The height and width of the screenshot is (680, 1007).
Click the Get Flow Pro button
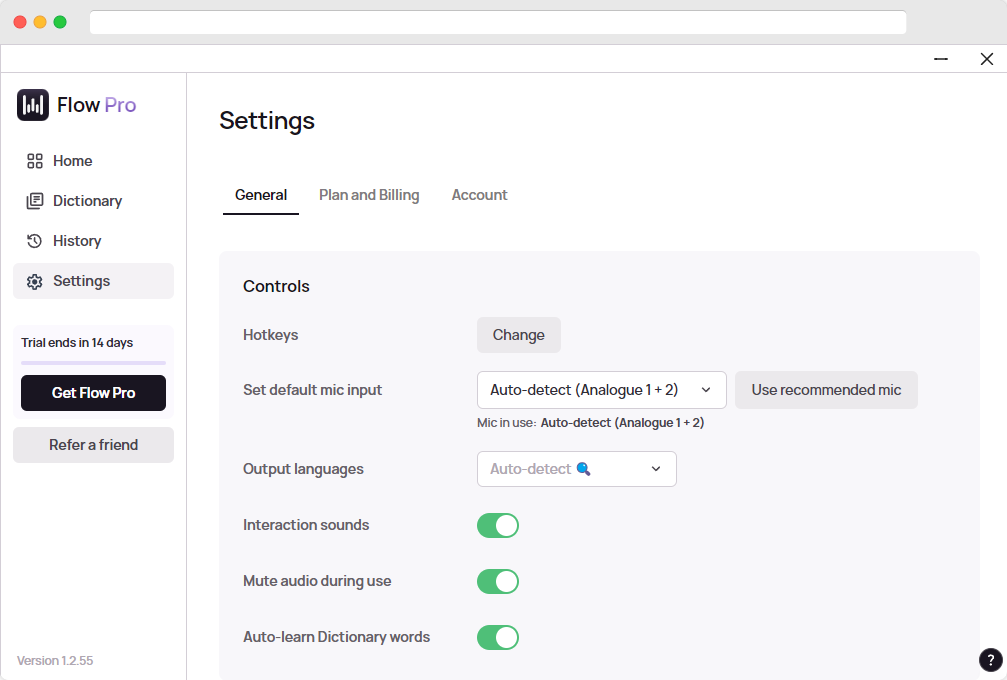pos(93,393)
